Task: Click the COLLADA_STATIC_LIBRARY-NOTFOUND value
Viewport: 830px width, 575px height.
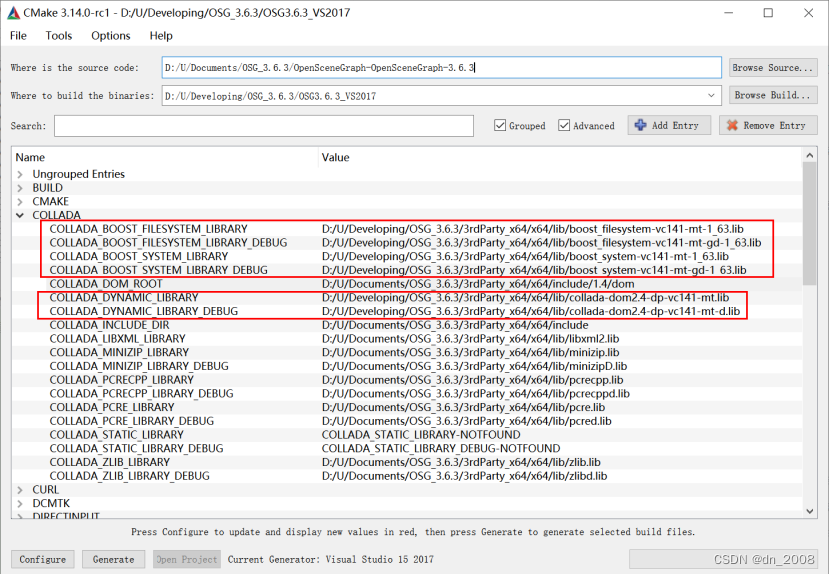Action: (421, 435)
